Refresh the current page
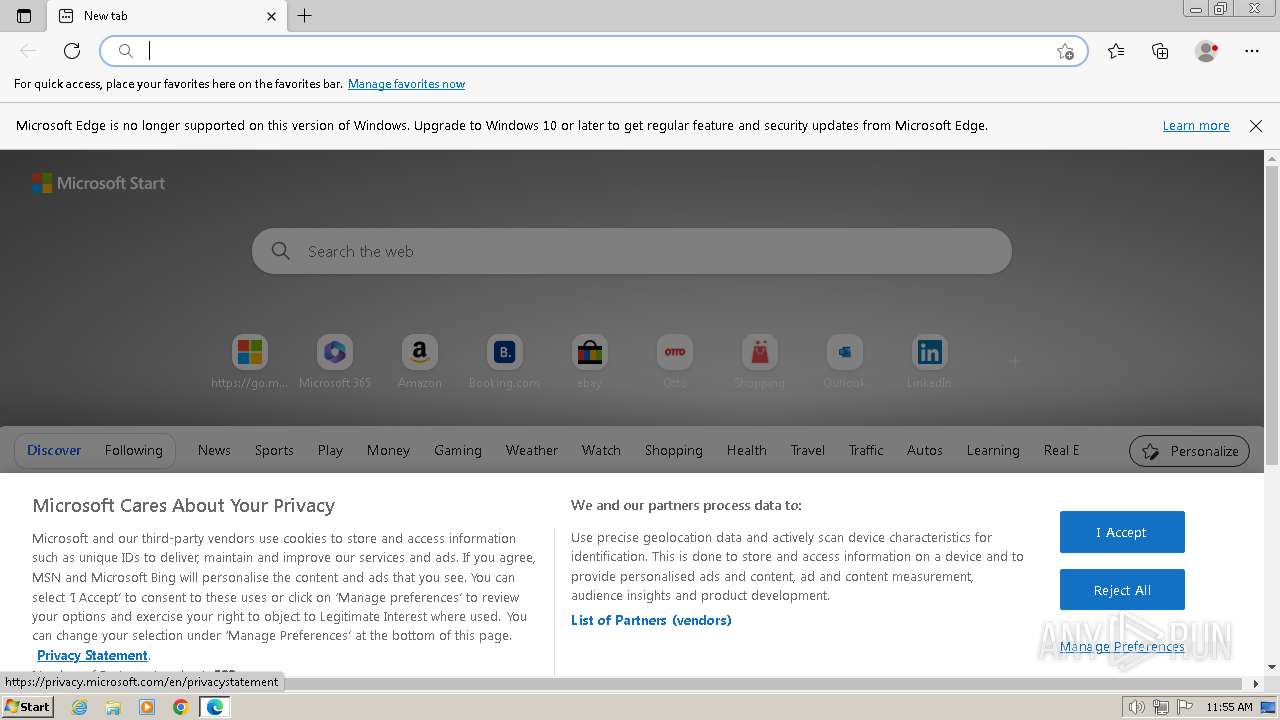 tap(72, 51)
